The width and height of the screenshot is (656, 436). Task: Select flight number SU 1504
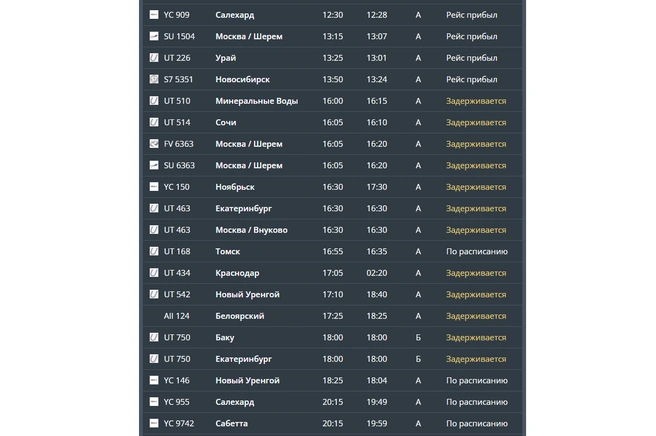[x=179, y=36]
